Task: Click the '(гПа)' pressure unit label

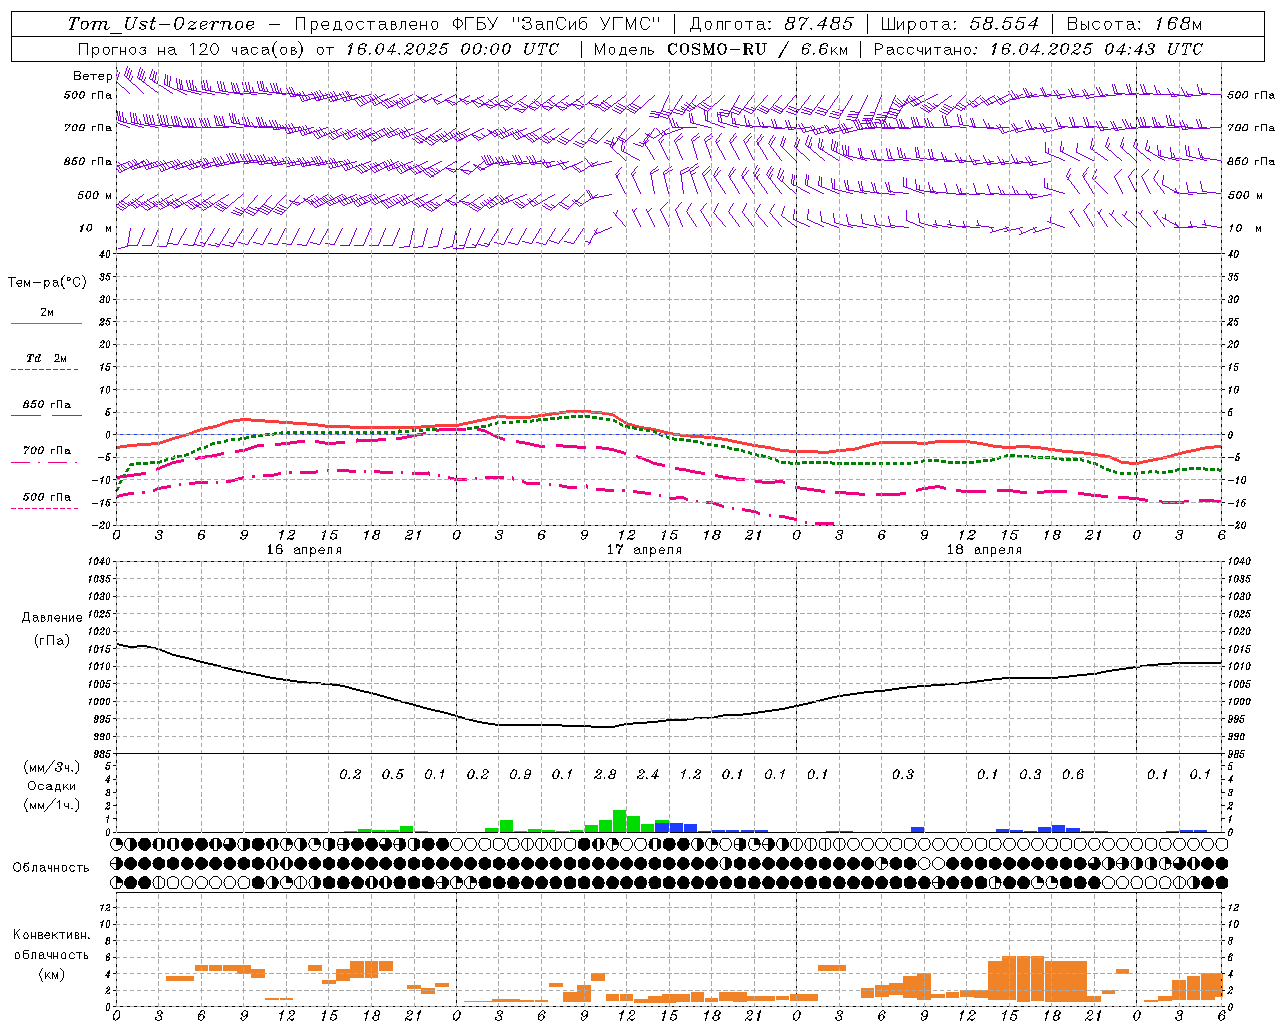Action: (52, 641)
